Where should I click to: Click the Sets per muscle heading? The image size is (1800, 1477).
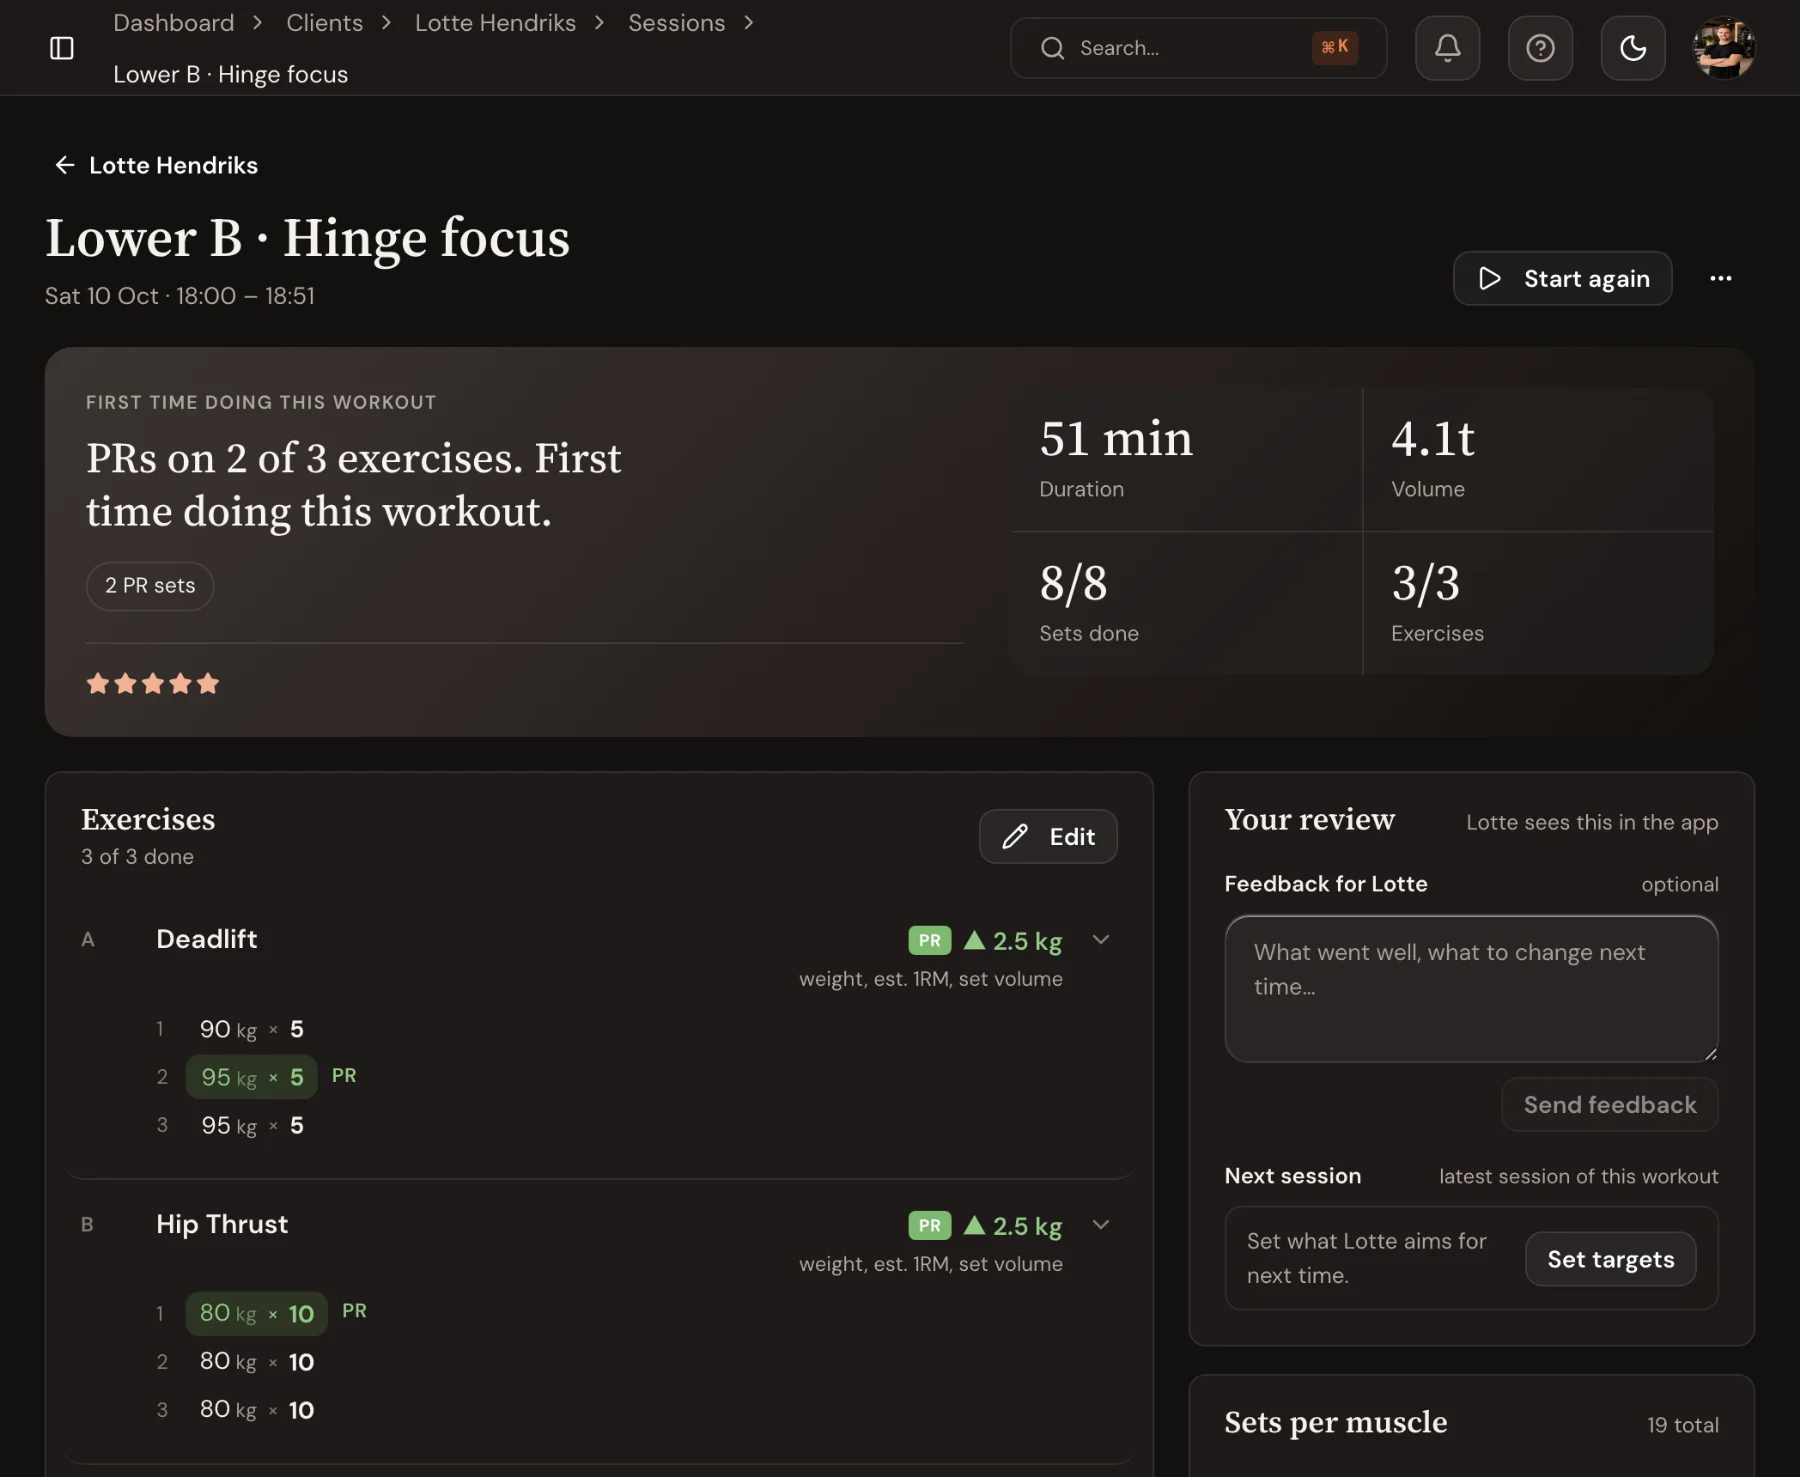(x=1335, y=1422)
